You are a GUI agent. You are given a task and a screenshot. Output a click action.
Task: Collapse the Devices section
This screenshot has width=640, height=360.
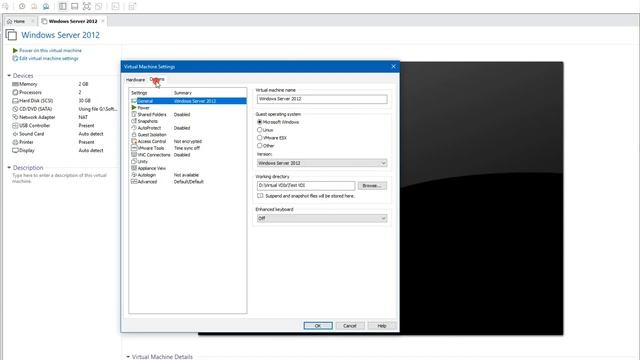9,76
